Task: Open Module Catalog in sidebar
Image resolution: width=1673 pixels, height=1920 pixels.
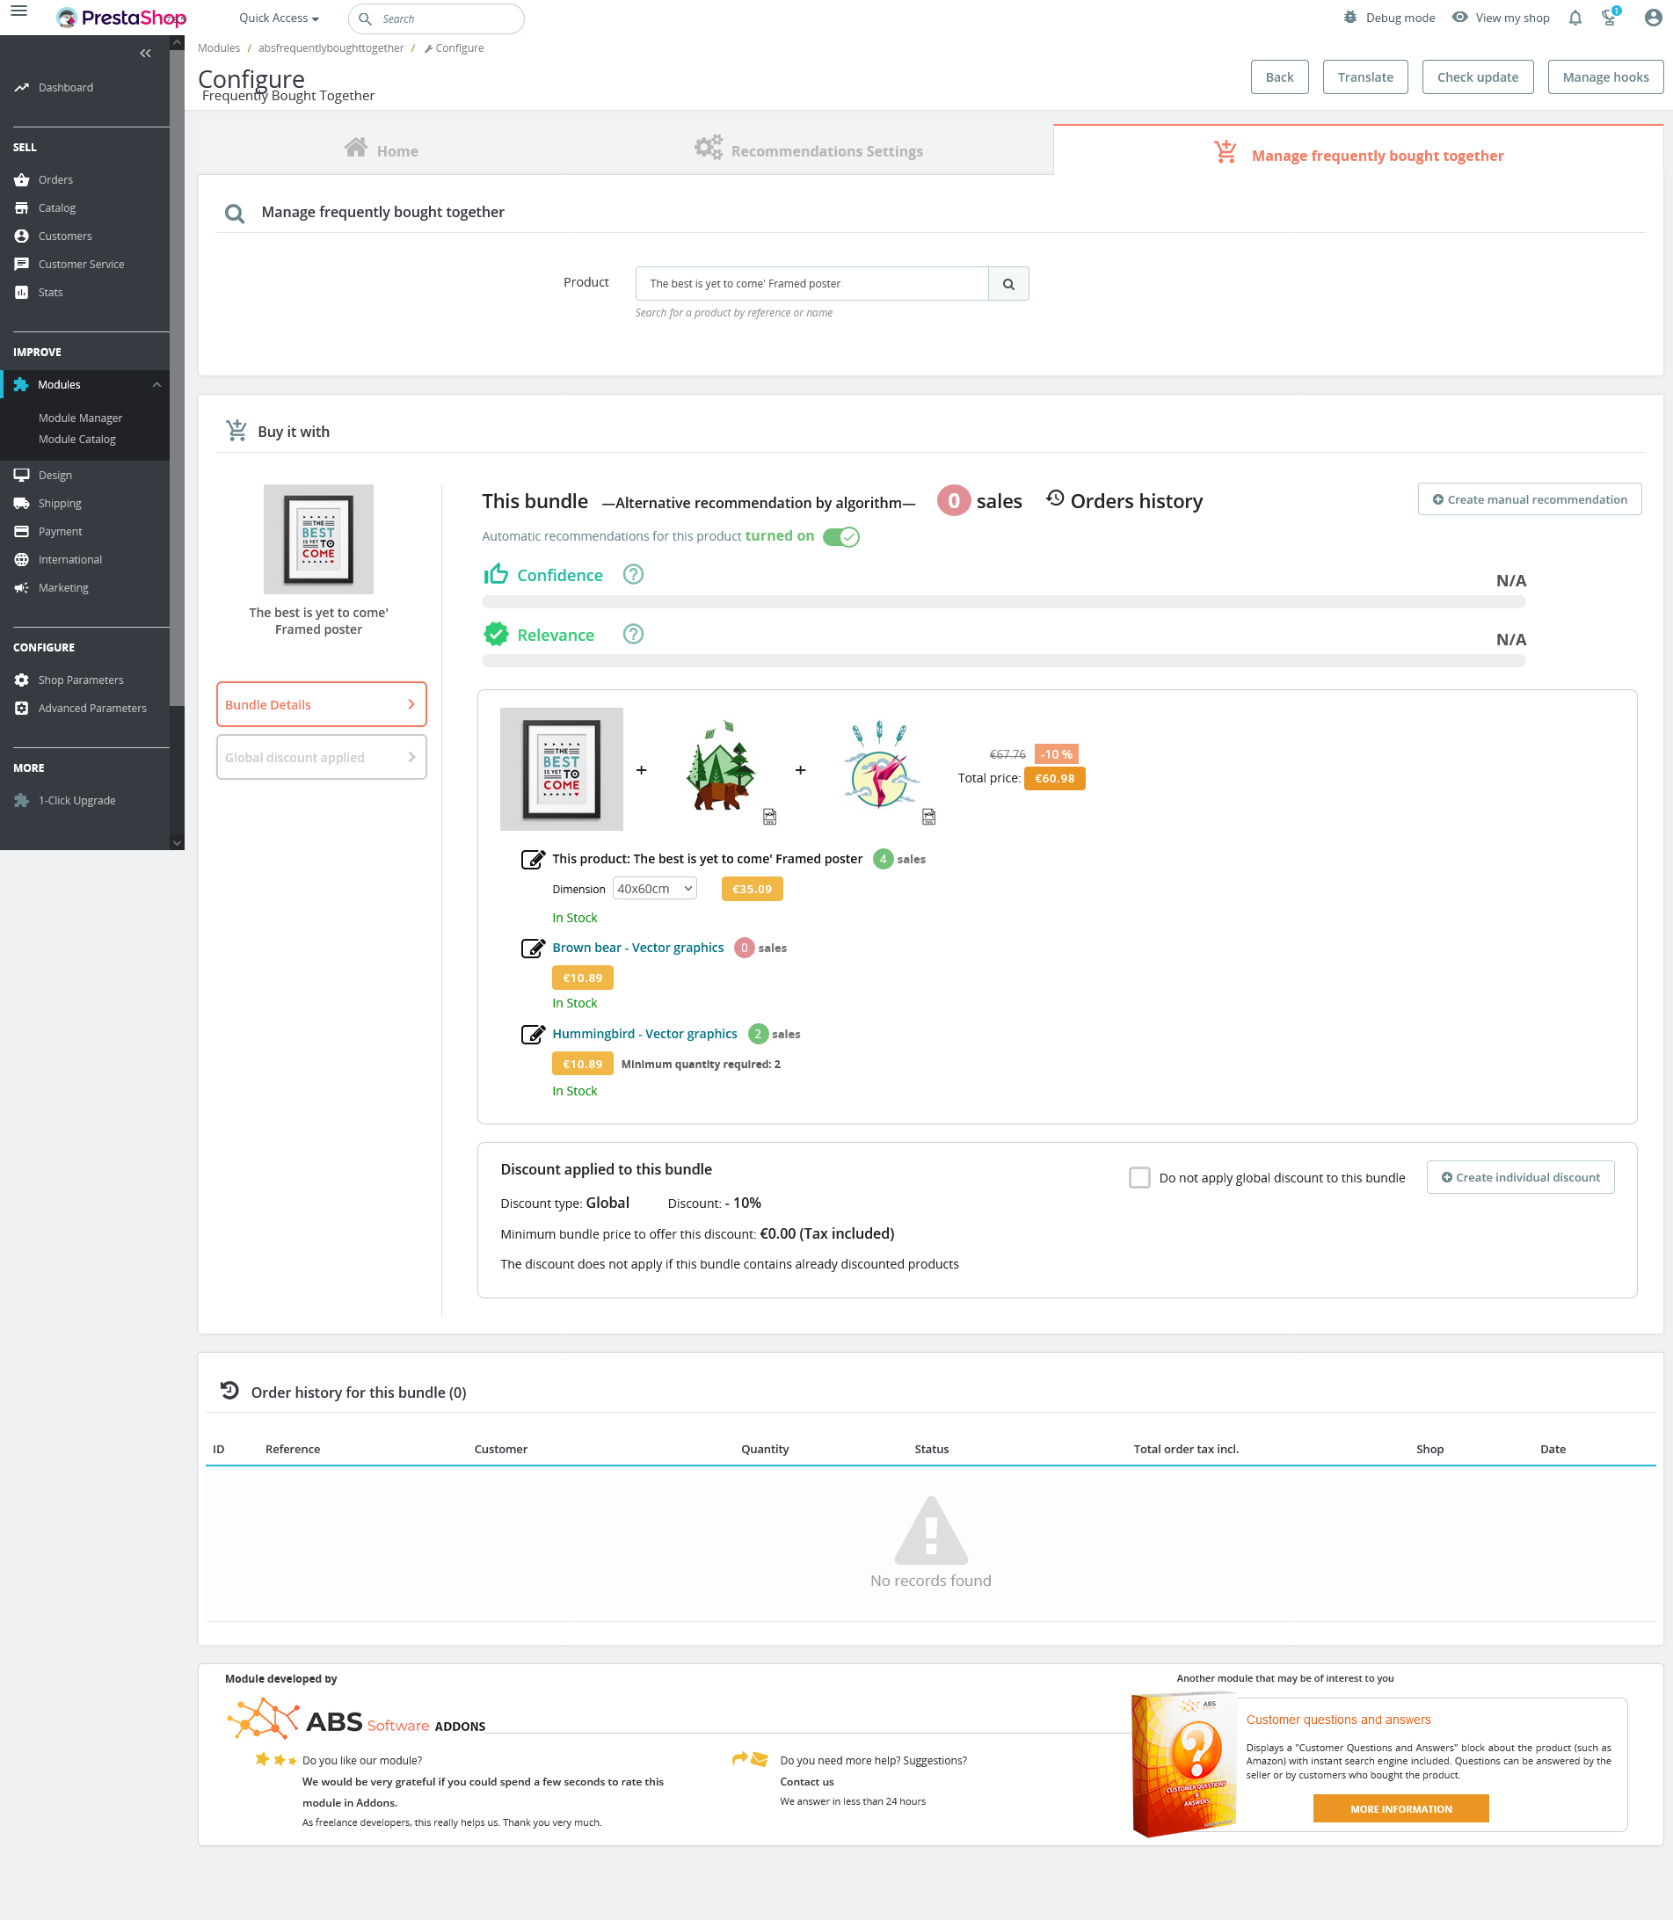Action: pyautogui.click(x=77, y=439)
